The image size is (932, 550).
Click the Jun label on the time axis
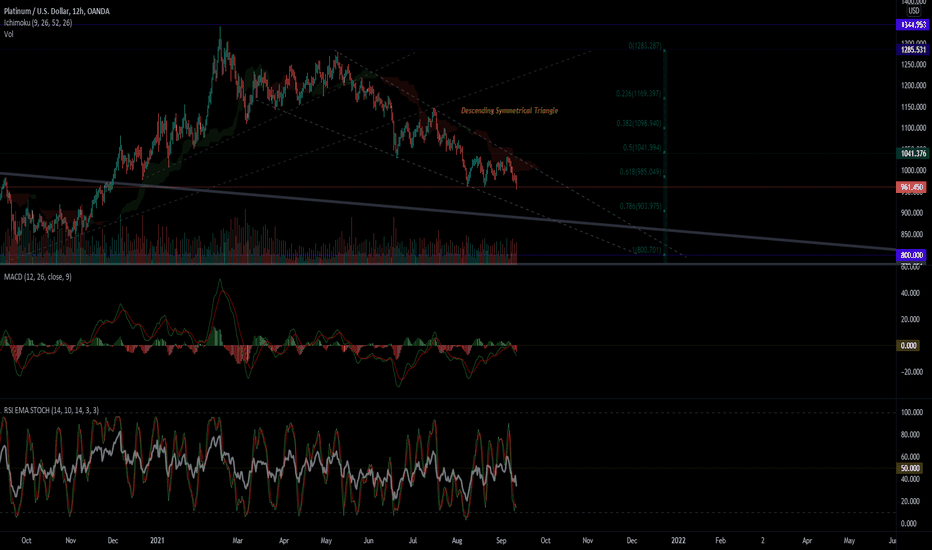pos(369,541)
